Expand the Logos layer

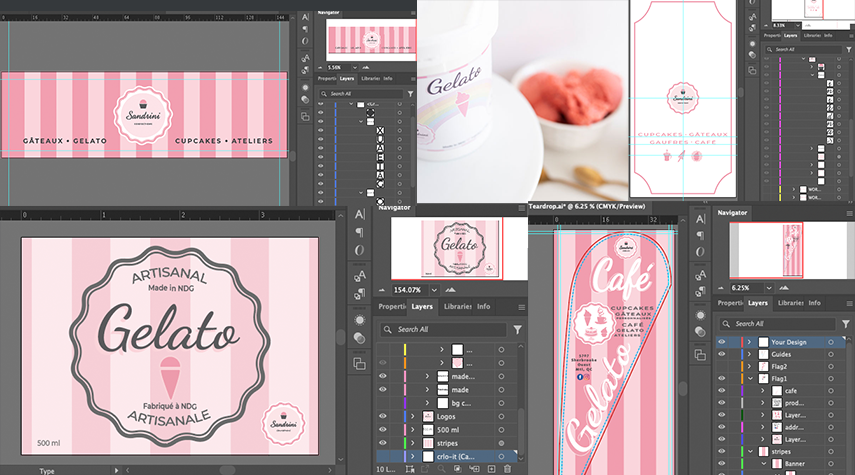click(x=413, y=416)
